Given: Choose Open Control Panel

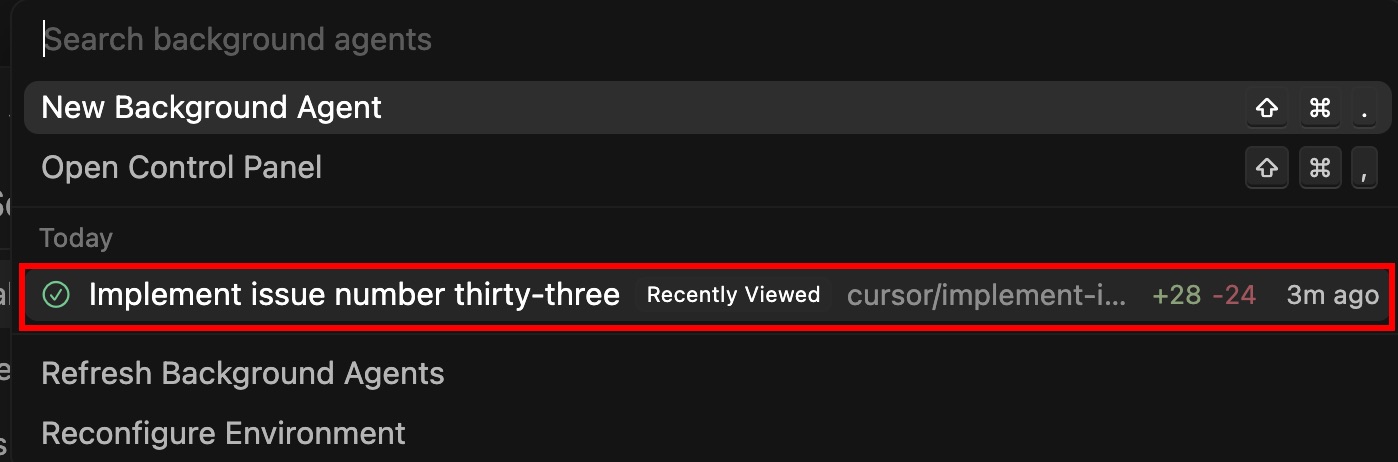Looking at the screenshot, I should [x=706, y=168].
